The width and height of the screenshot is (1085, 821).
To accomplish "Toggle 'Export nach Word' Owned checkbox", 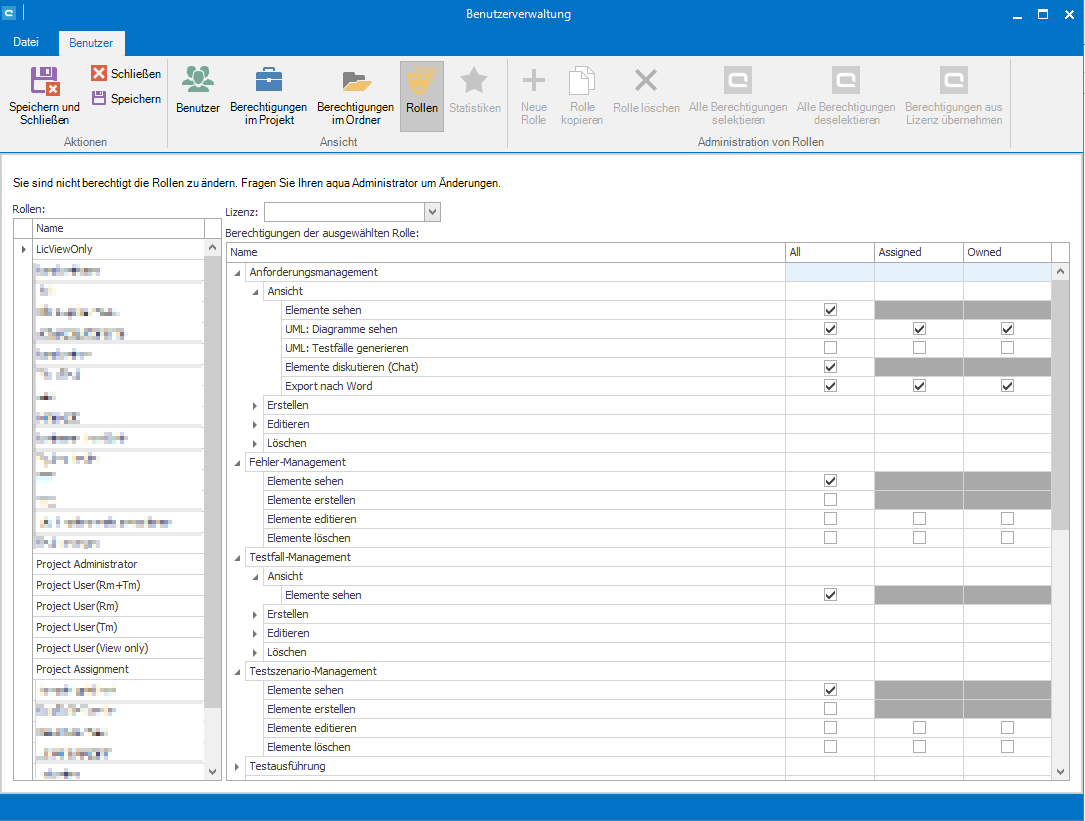I will coord(1007,386).
